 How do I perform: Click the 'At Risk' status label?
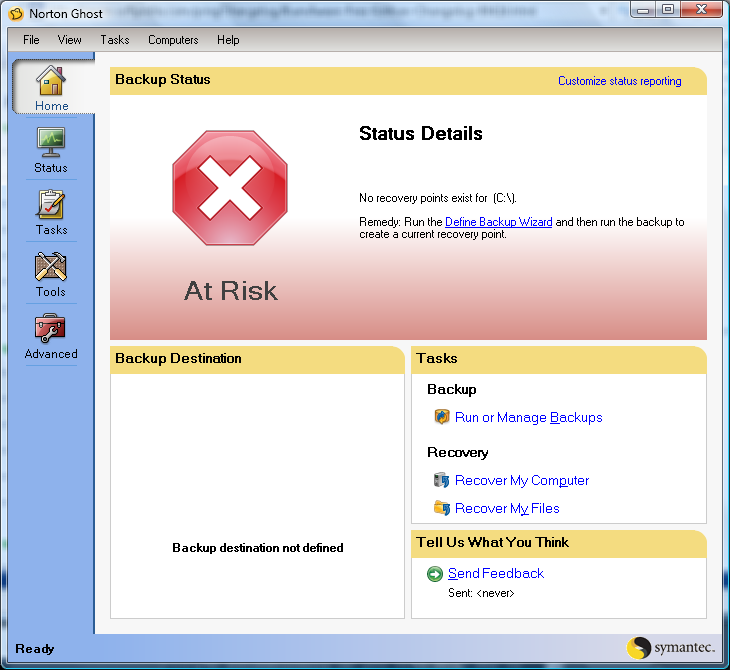[231, 291]
